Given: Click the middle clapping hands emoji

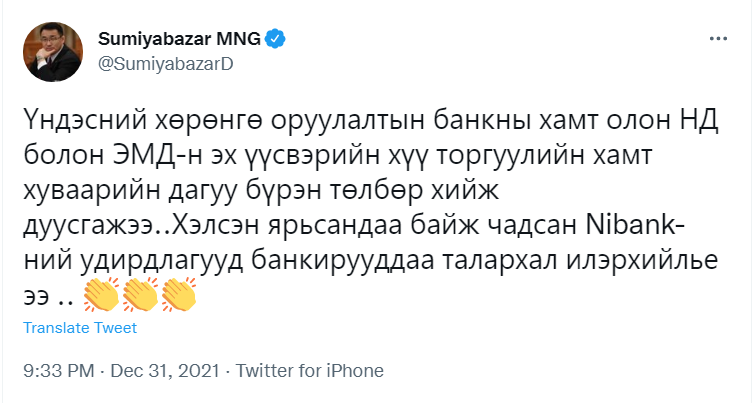Looking at the screenshot, I should tap(140, 294).
